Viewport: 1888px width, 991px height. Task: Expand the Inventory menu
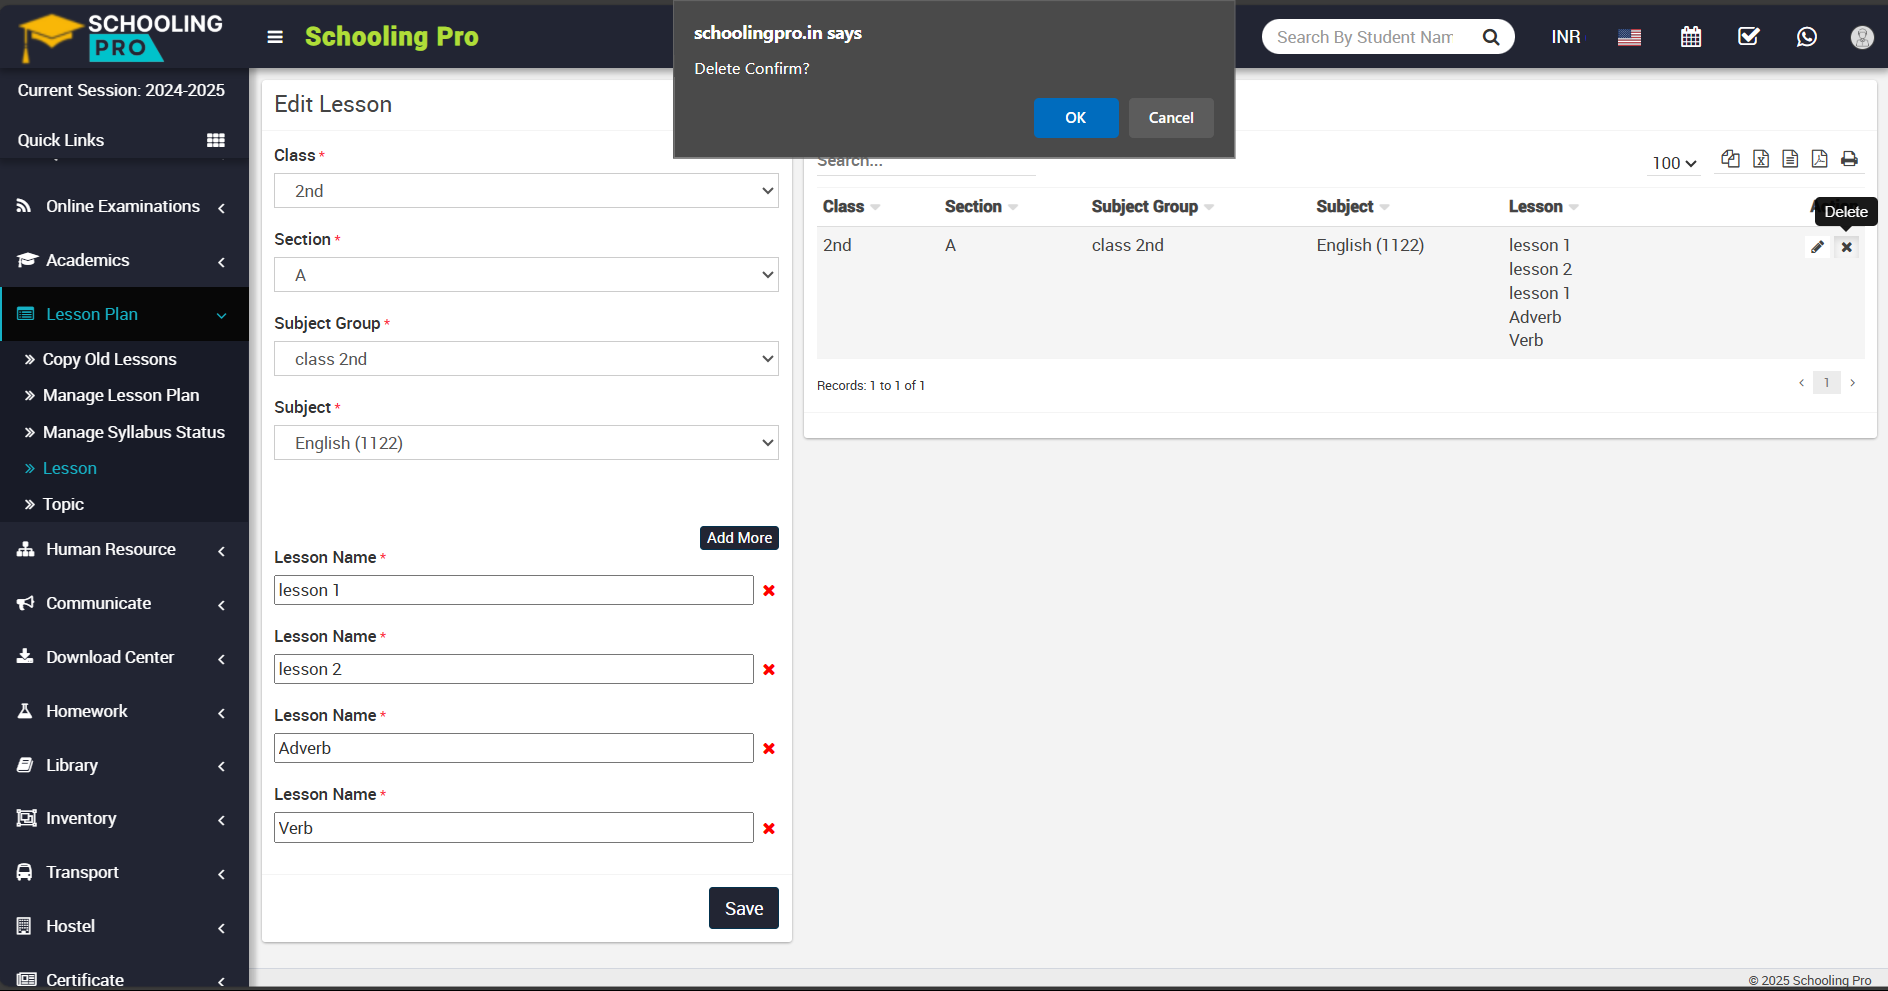124,818
